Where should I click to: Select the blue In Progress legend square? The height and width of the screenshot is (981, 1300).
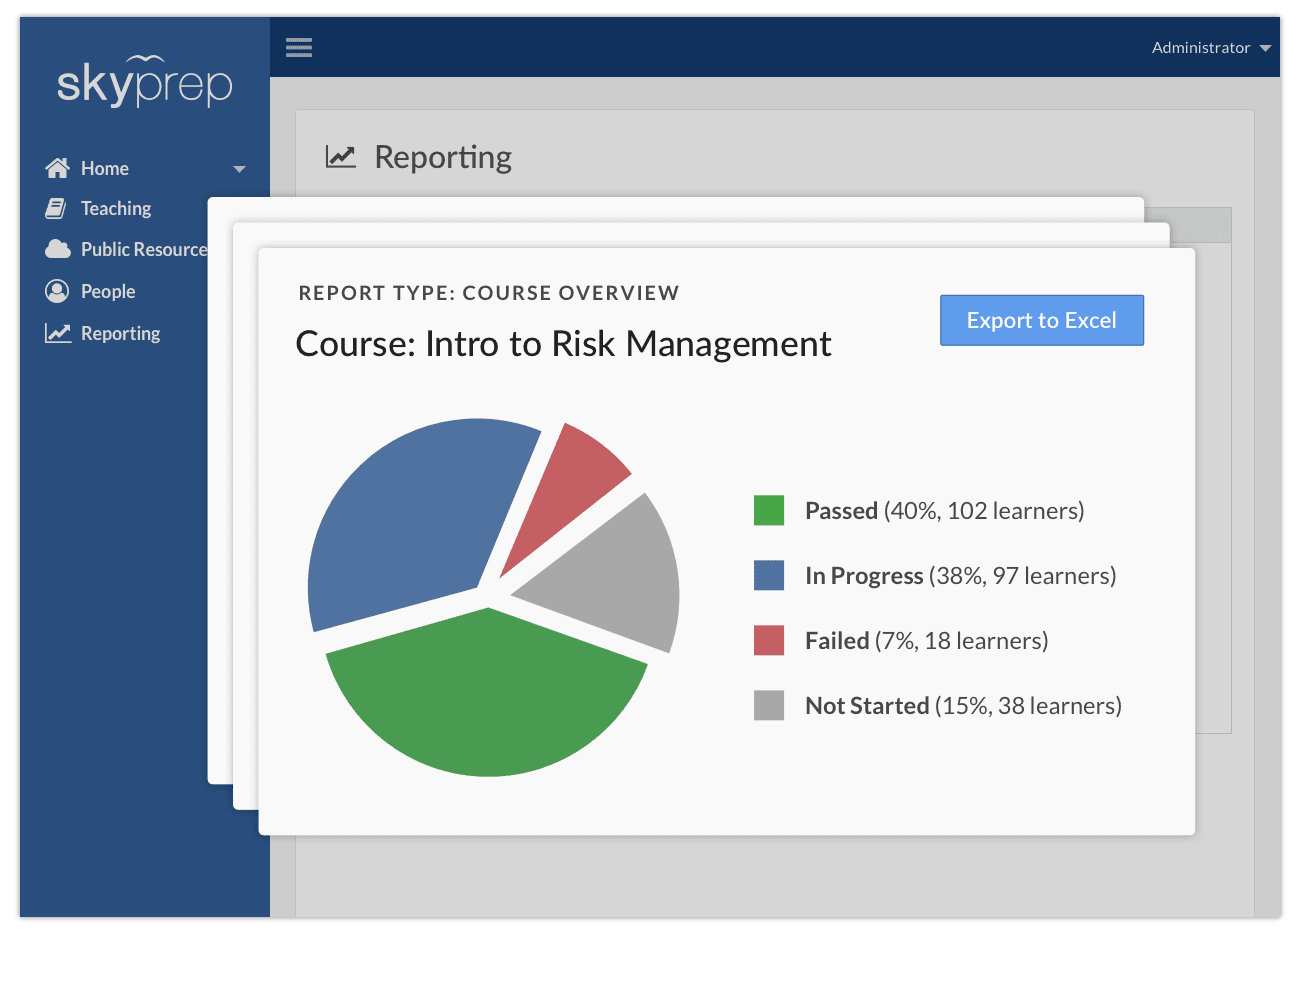[x=767, y=575]
